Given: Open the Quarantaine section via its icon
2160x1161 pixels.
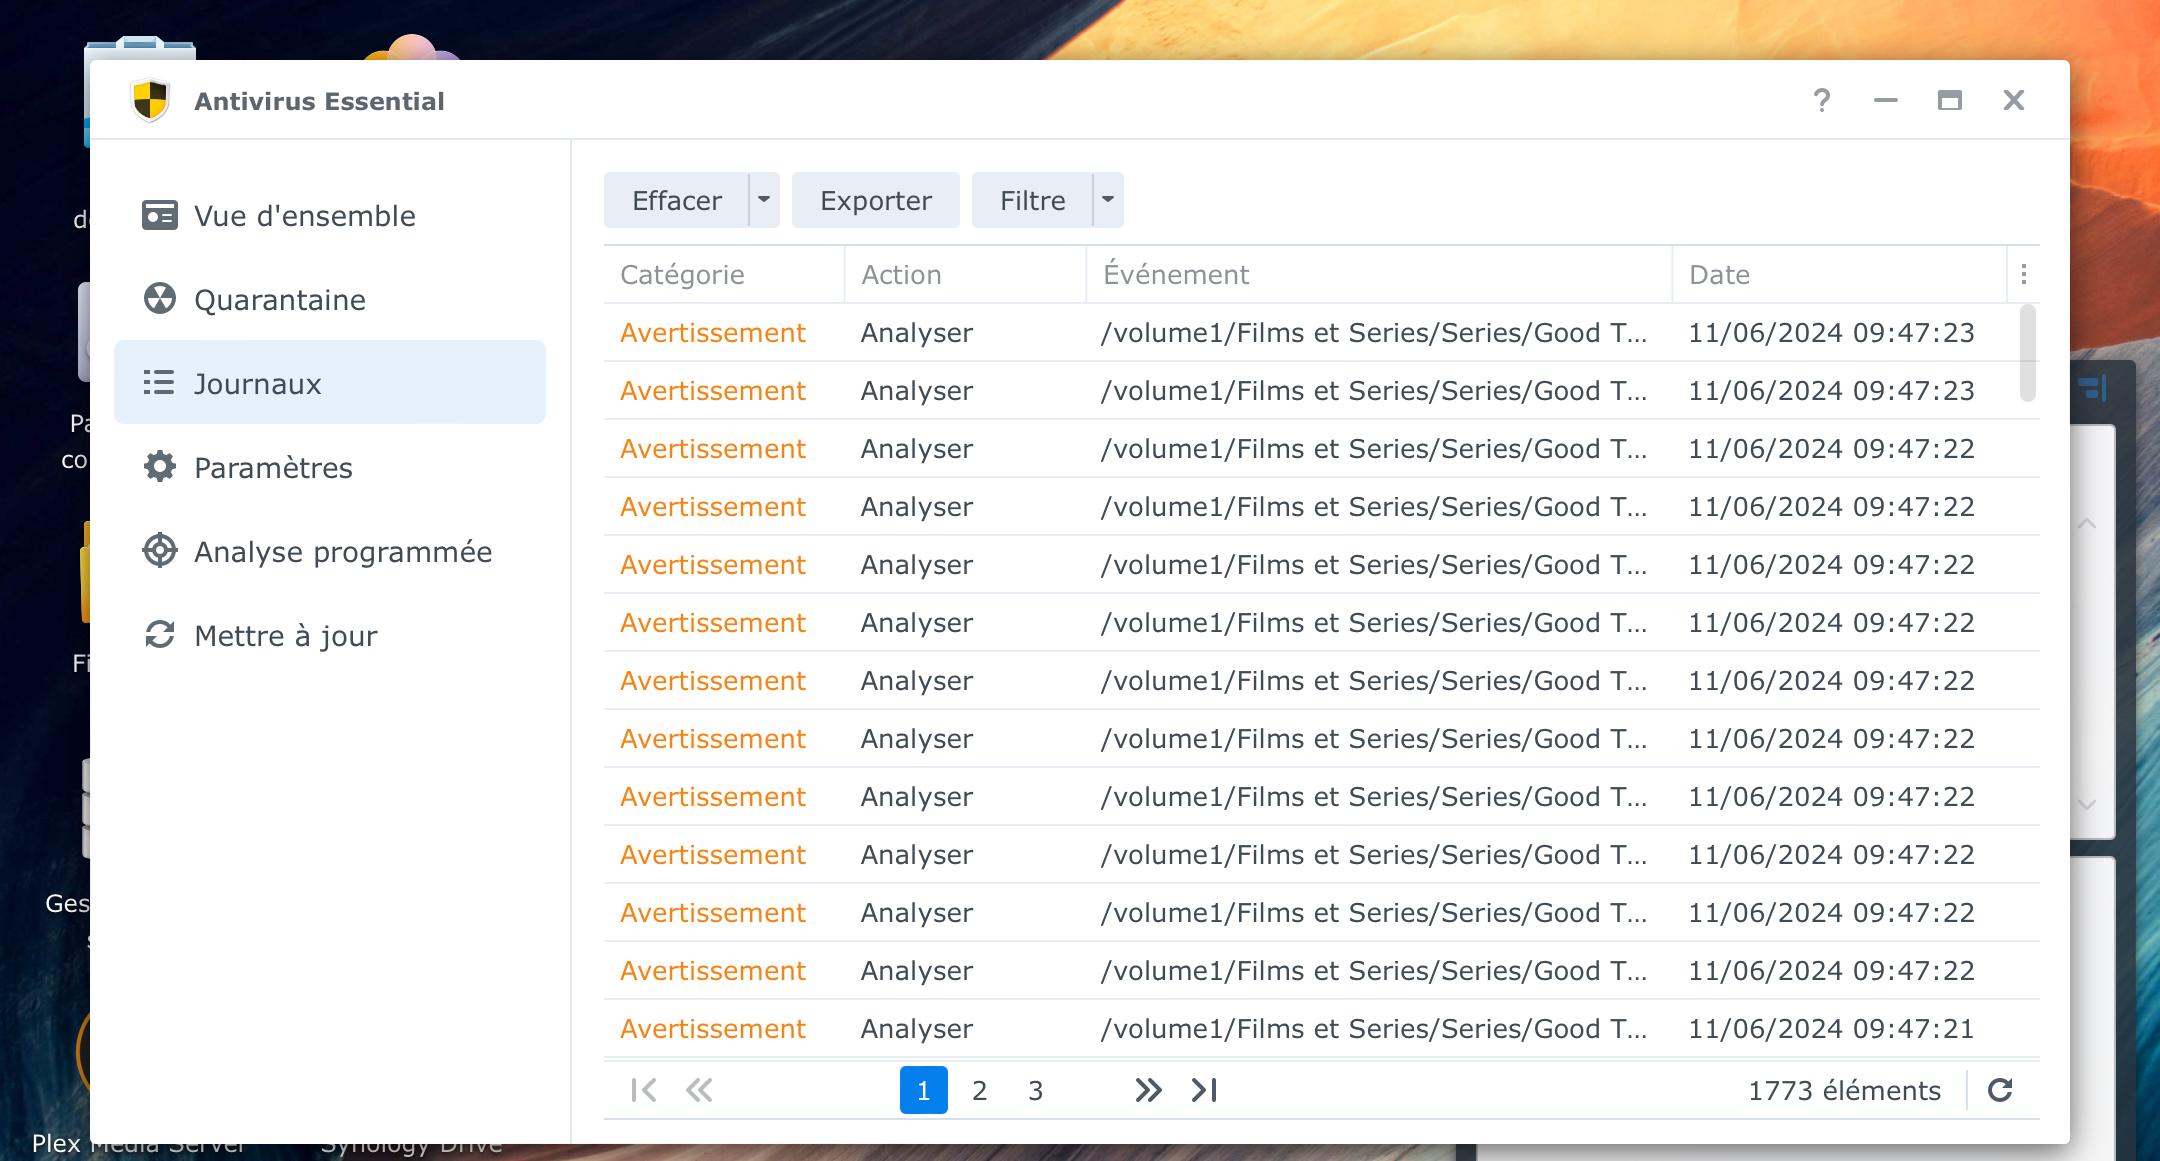Looking at the screenshot, I should pyautogui.click(x=160, y=299).
